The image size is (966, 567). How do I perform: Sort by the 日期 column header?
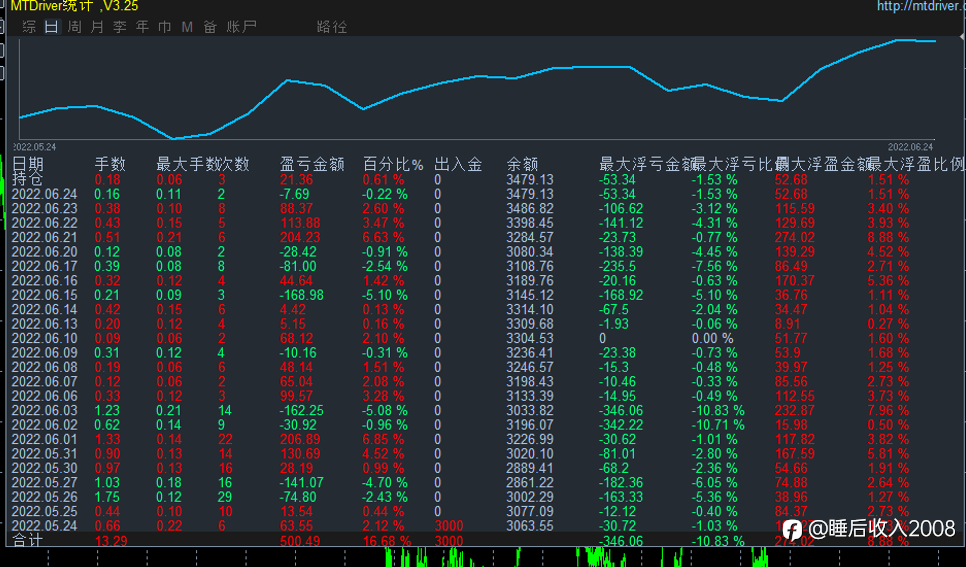(28, 164)
